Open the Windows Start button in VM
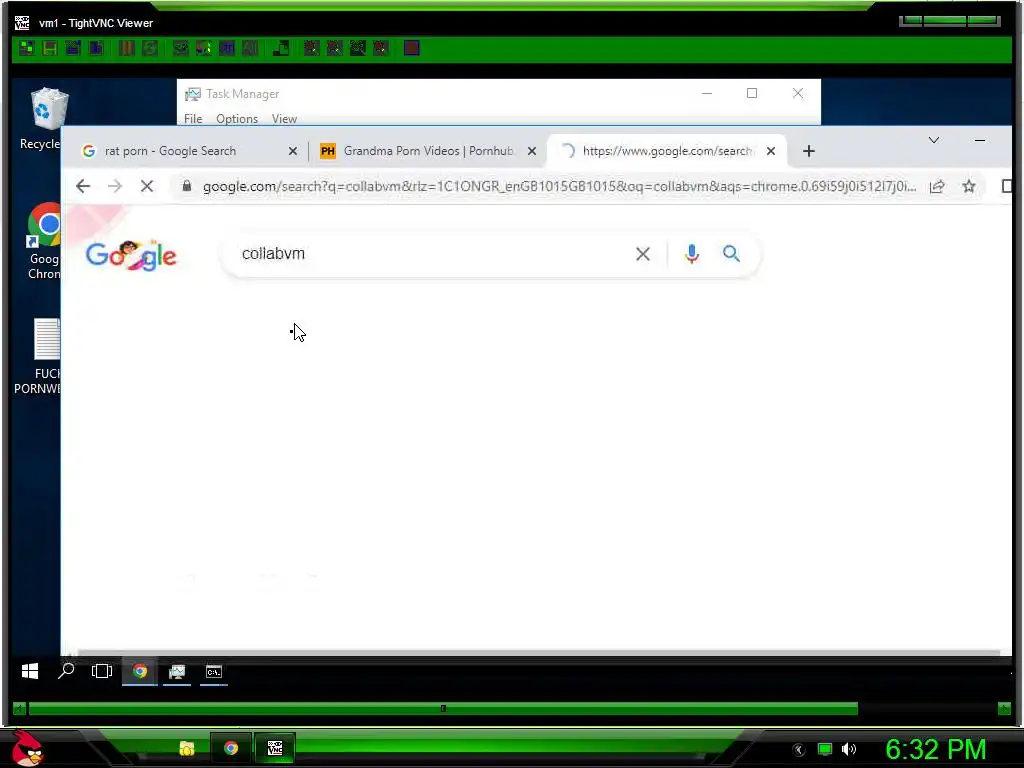This screenshot has height=768, width=1024. [x=29, y=671]
